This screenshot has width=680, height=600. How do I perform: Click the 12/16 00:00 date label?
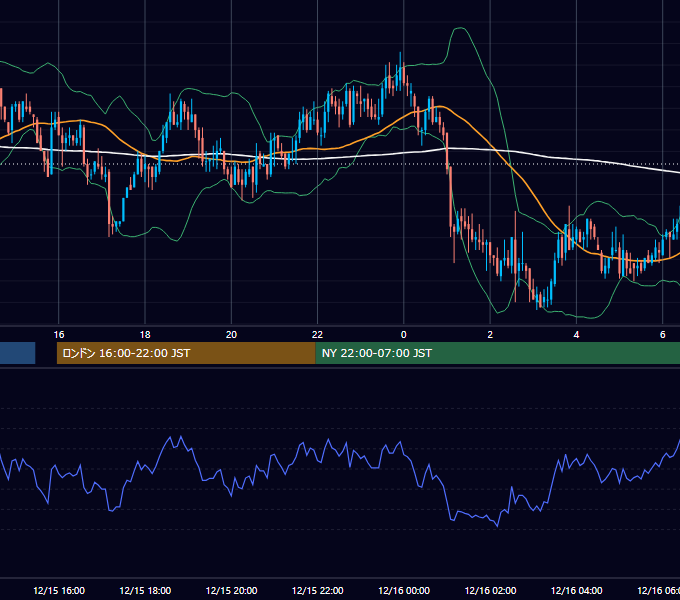pos(404,590)
